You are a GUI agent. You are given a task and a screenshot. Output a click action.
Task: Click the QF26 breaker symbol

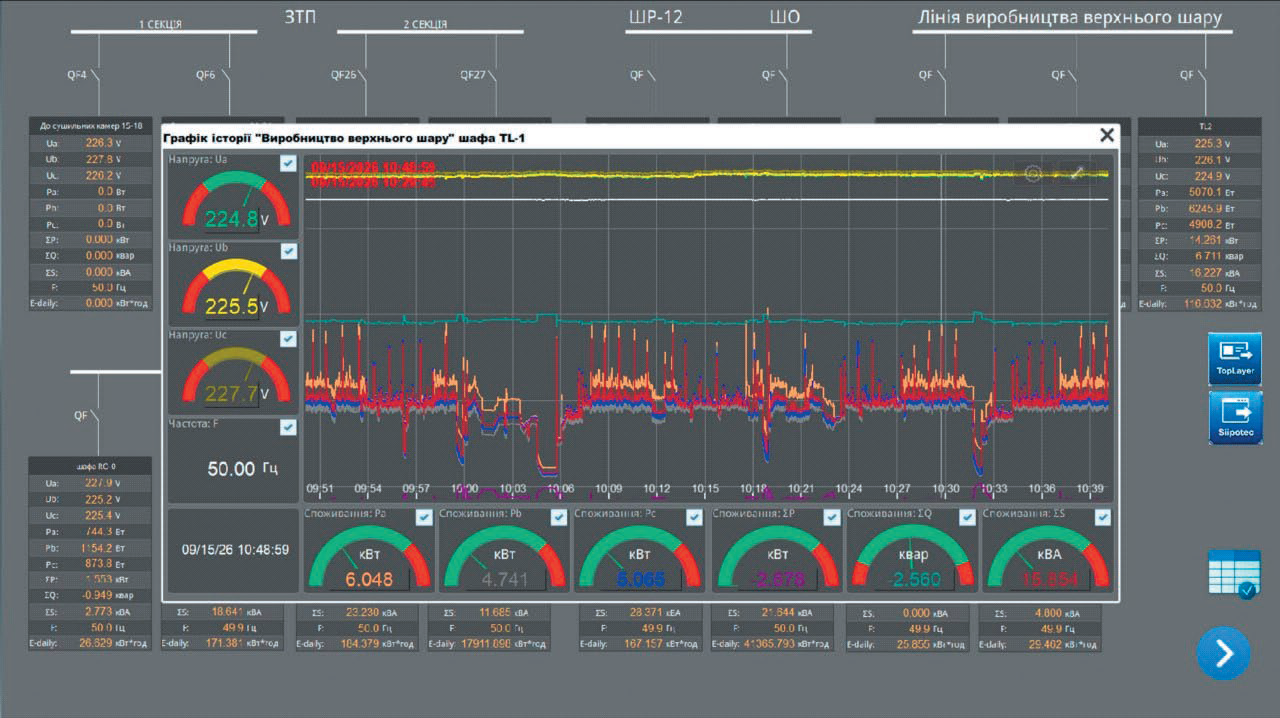coord(360,75)
